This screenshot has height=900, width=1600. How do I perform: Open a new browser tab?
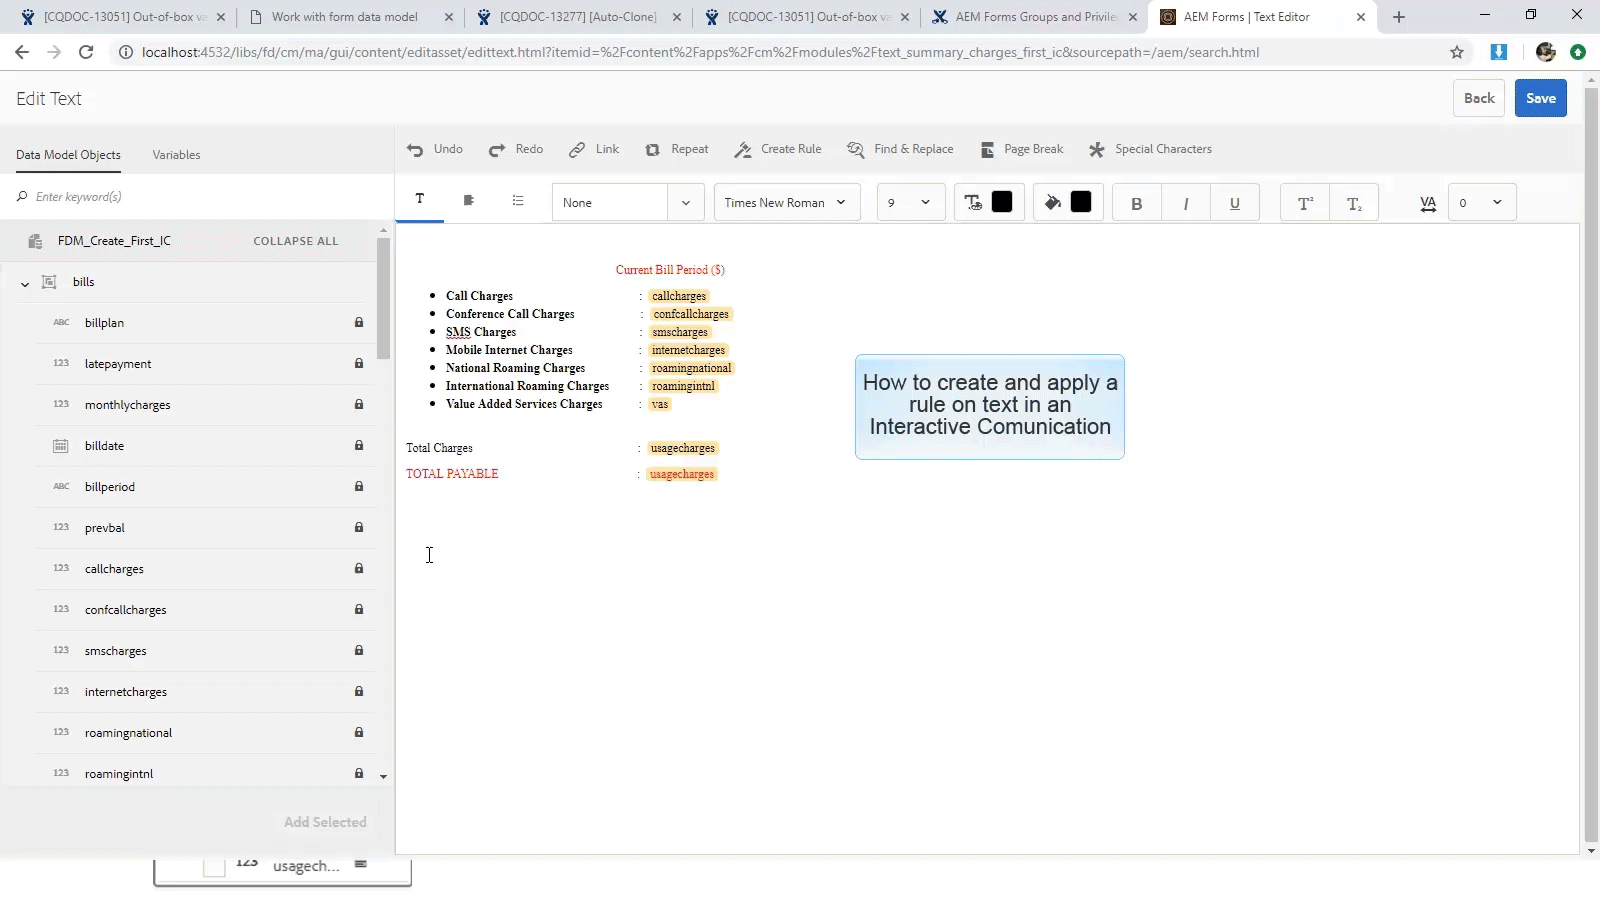[x=1399, y=17]
